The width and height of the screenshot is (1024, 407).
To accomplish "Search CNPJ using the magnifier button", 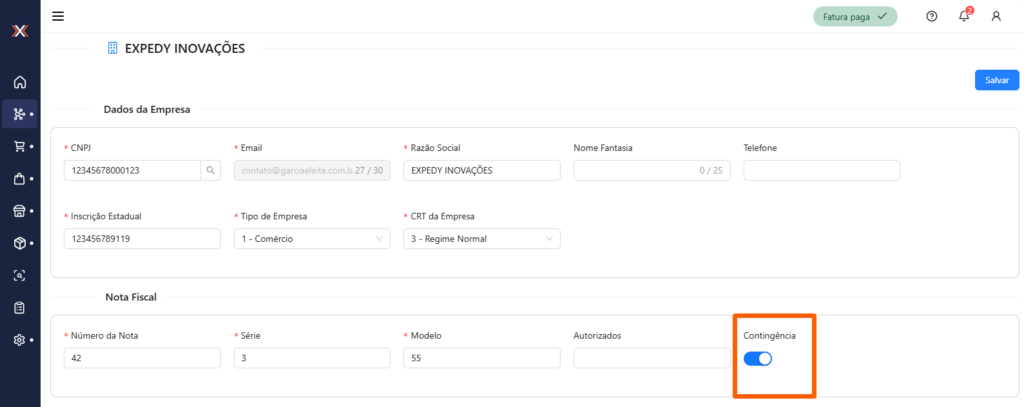I will coord(211,171).
